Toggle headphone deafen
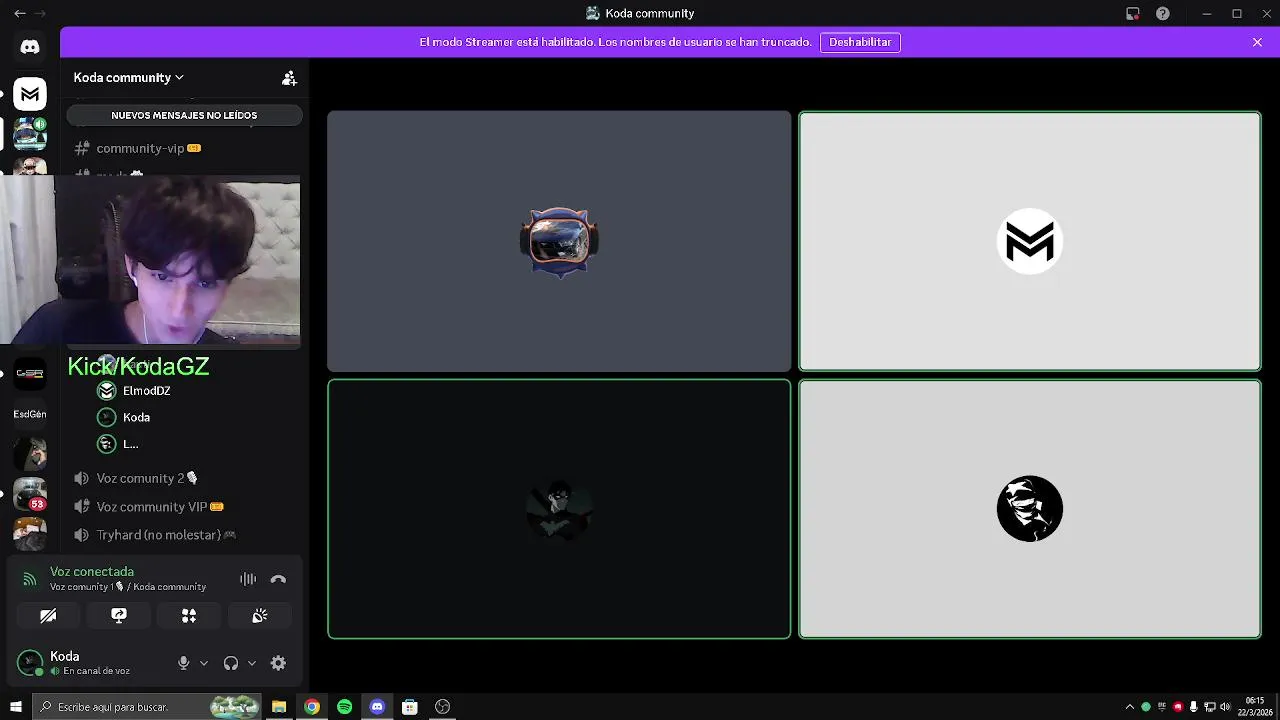This screenshot has width=1280, height=720. point(231,663)
